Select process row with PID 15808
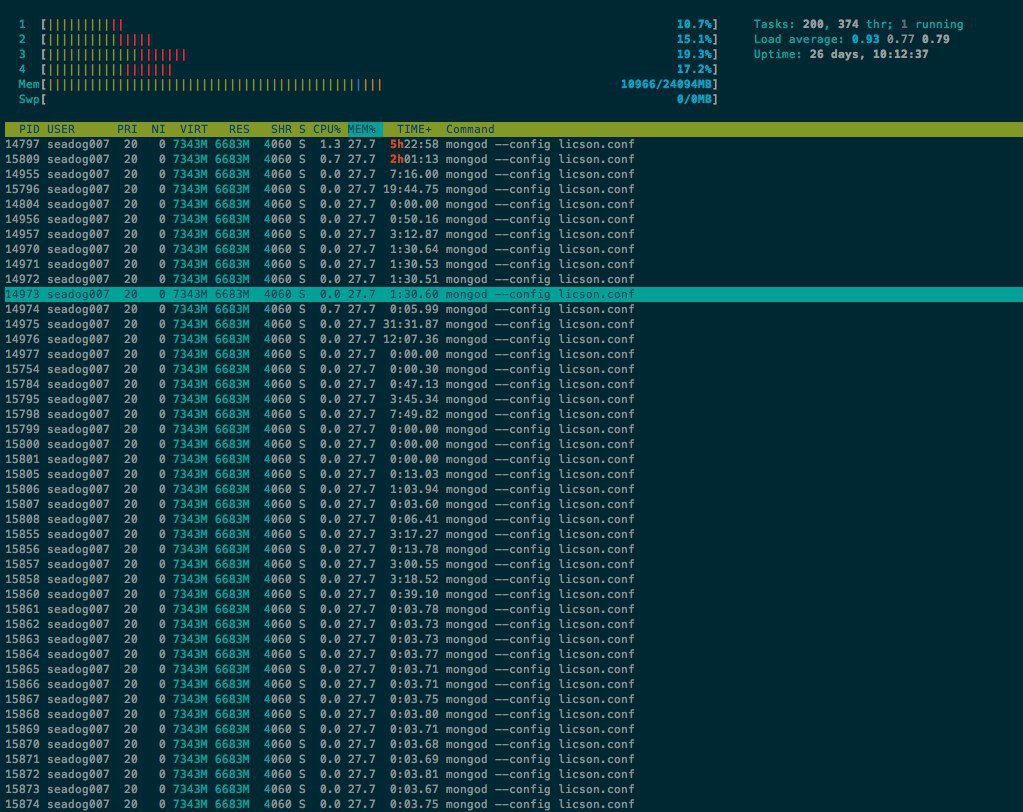The width and height of the screenshot is (1023, 812). click(512, 519)
